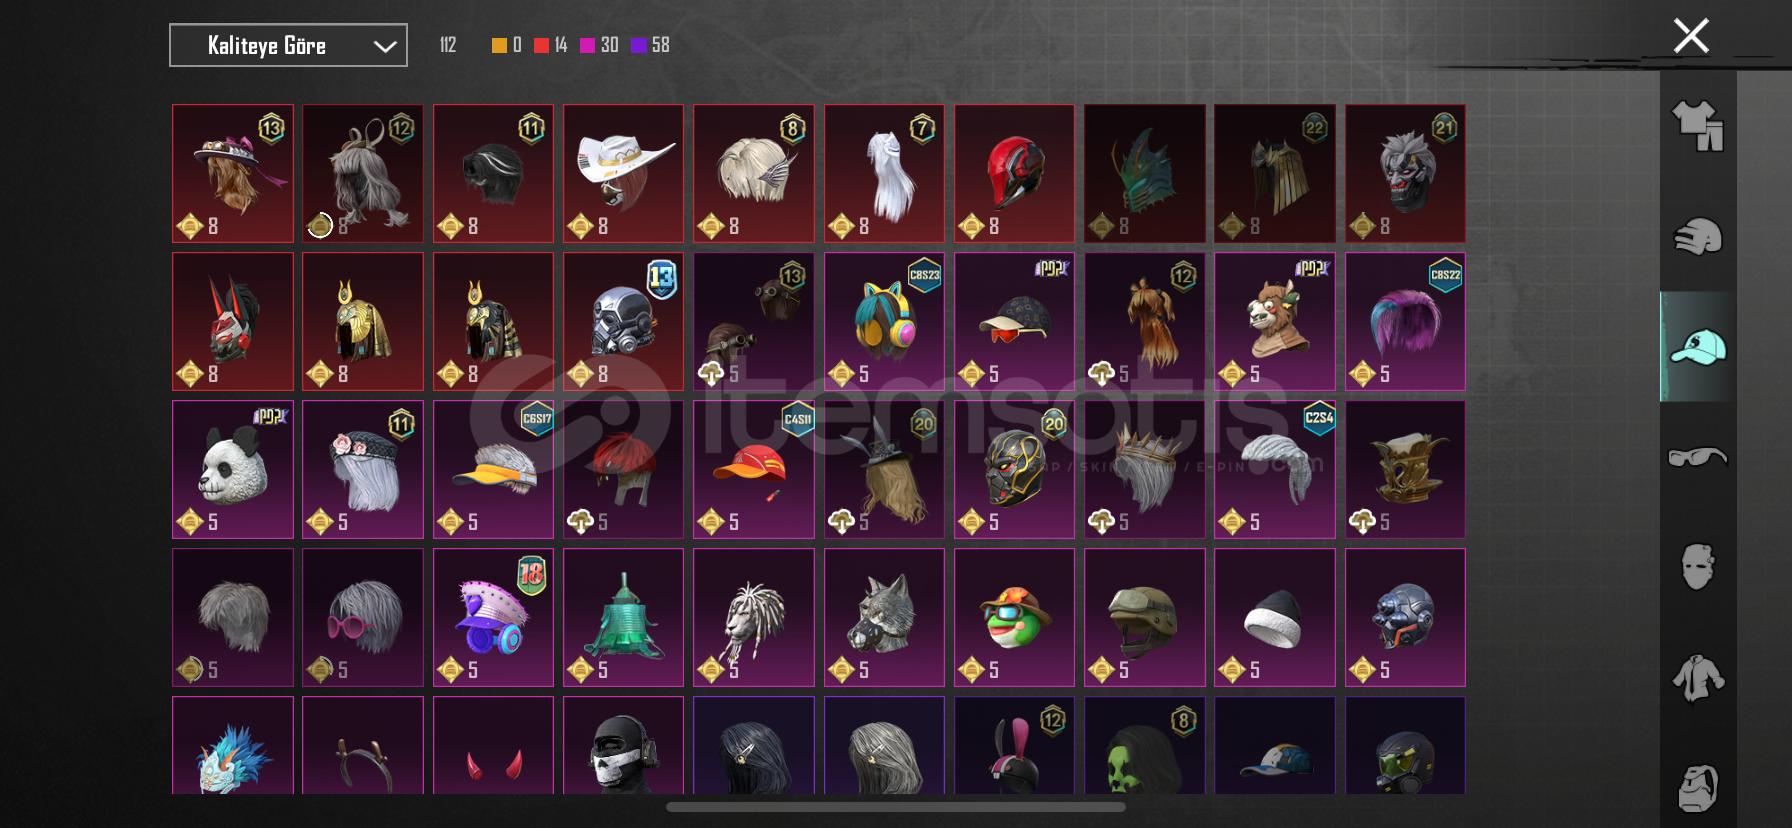Click the dropdown chevron arrow
1792x828 pixels.
pos(385,46)
